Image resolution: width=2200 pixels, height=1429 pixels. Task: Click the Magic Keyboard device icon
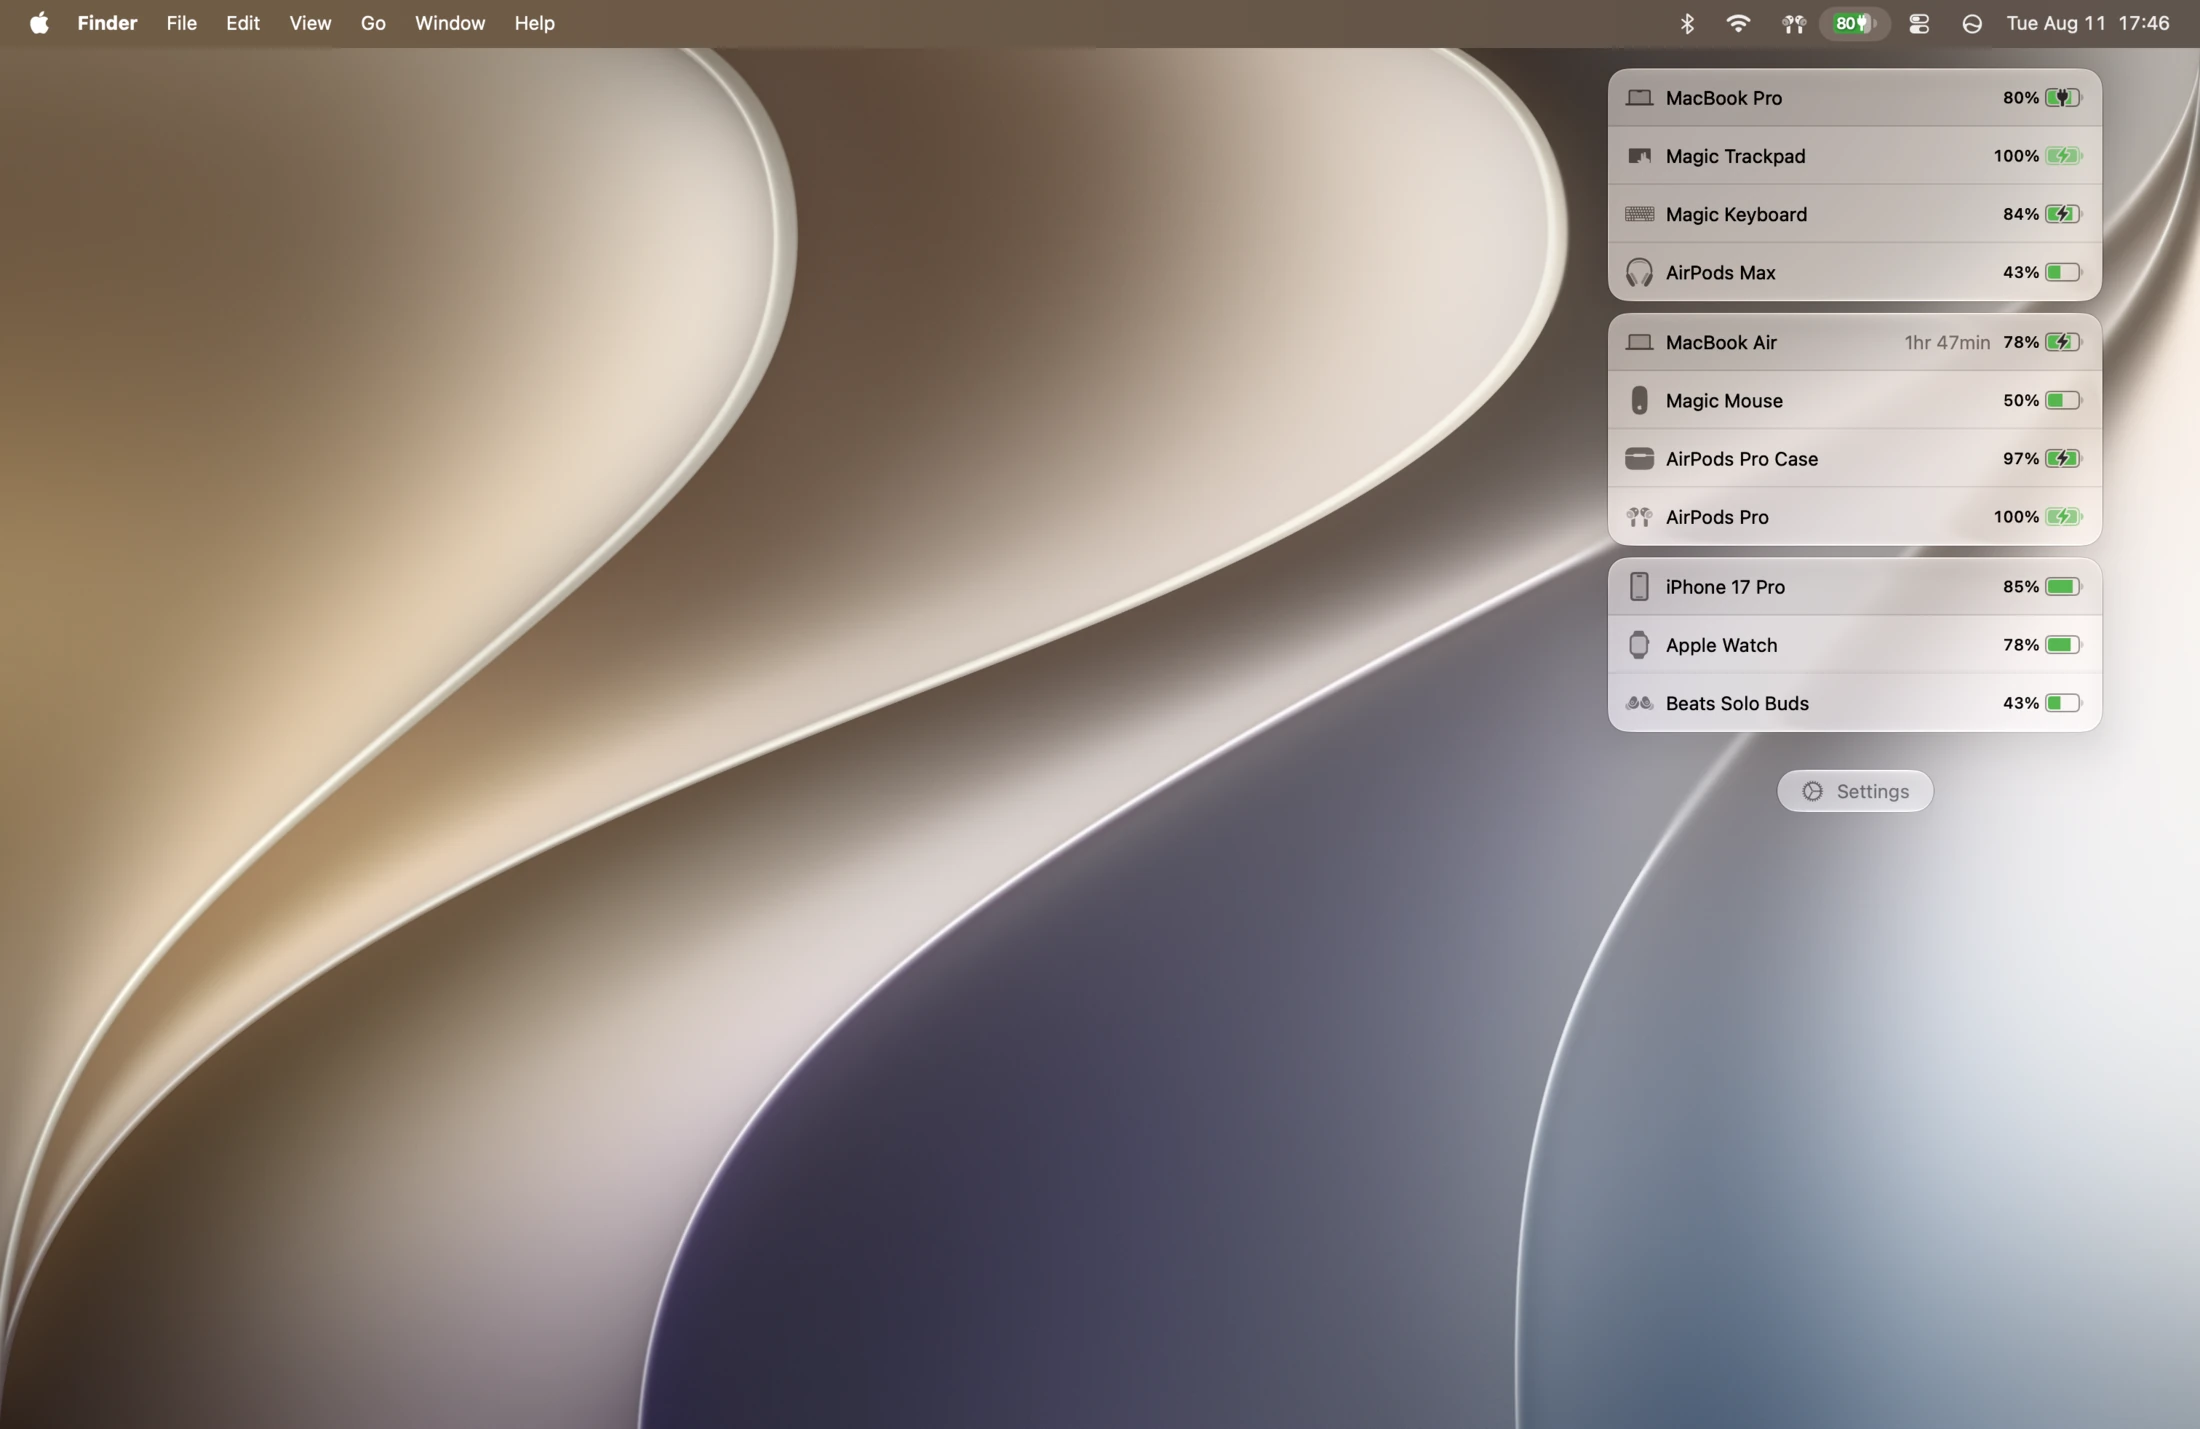point(1639,214)
